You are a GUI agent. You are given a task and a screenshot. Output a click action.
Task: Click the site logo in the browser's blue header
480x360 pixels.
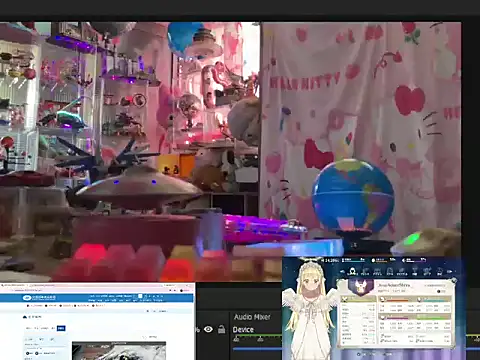pos(39,298)
